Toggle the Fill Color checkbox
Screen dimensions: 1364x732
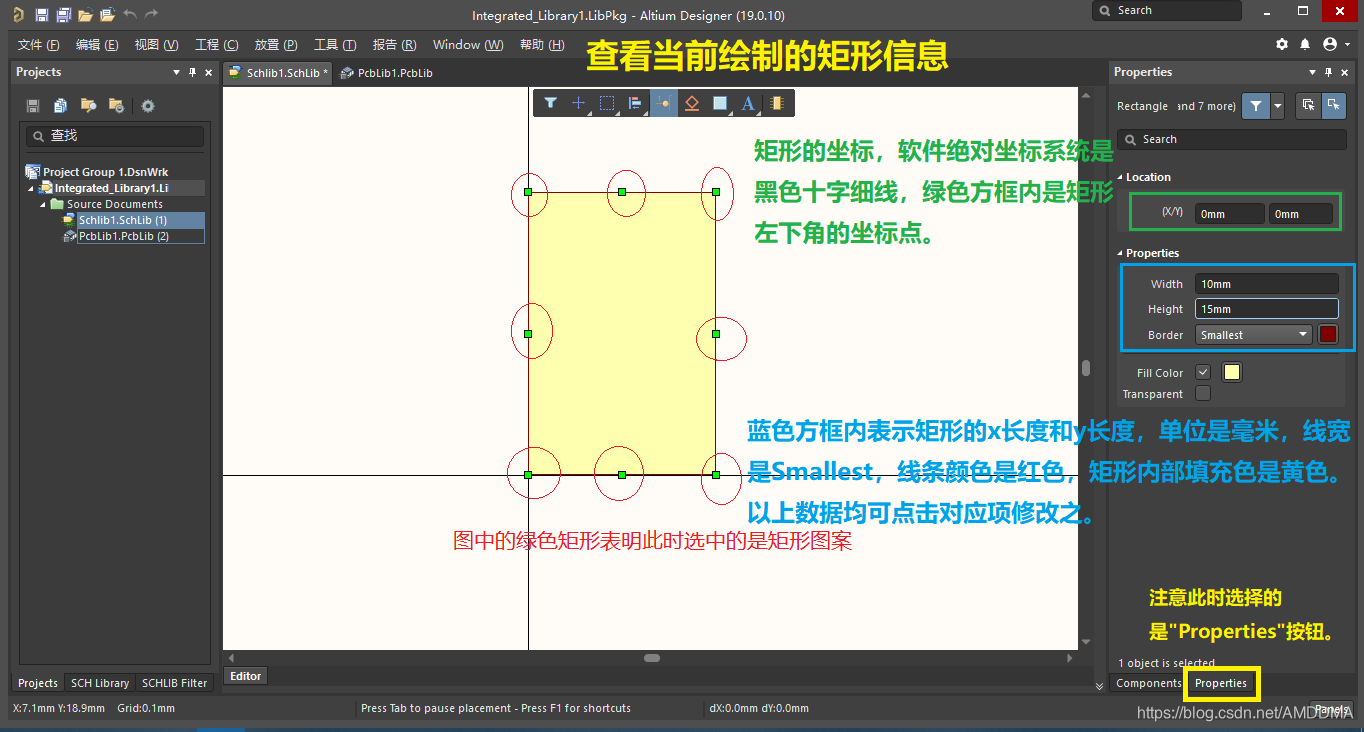[1203, 372]
